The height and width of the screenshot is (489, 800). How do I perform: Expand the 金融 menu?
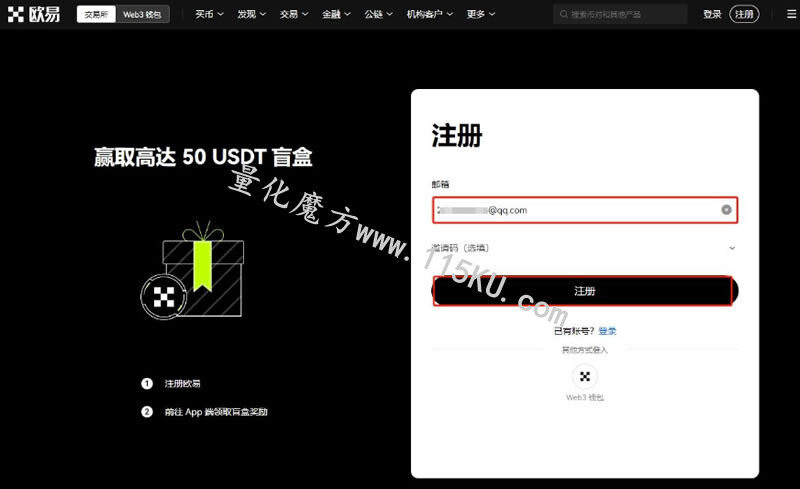[336, 14]
